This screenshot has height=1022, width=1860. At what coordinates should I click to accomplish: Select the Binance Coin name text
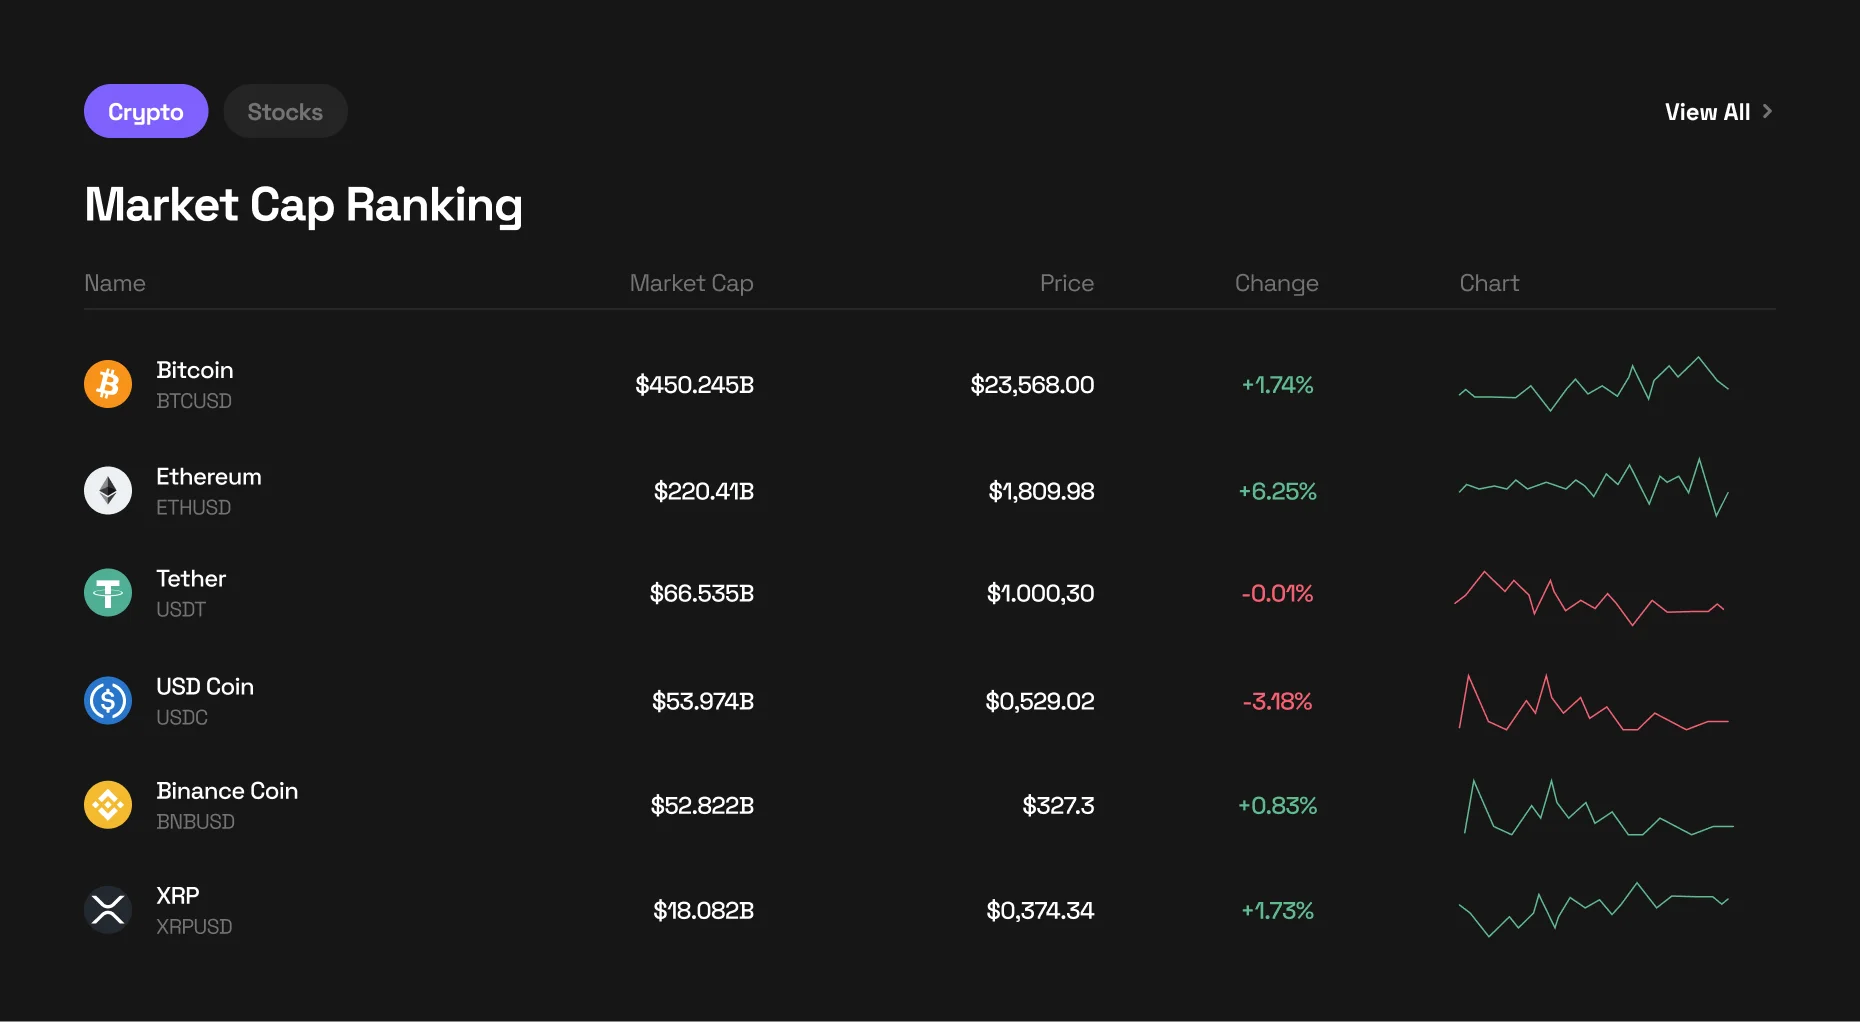coord(227,791)
